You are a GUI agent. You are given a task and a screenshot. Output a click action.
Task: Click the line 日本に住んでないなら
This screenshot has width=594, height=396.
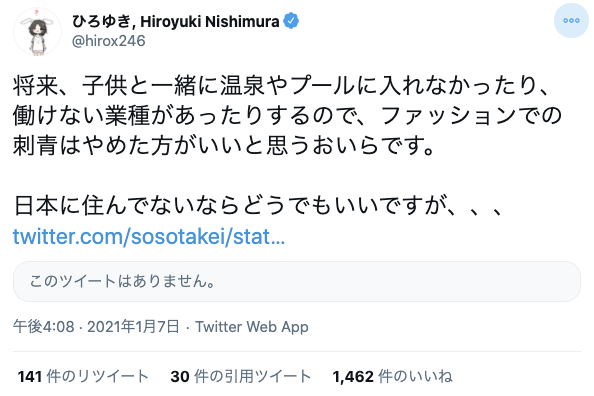tap(258, 206)
